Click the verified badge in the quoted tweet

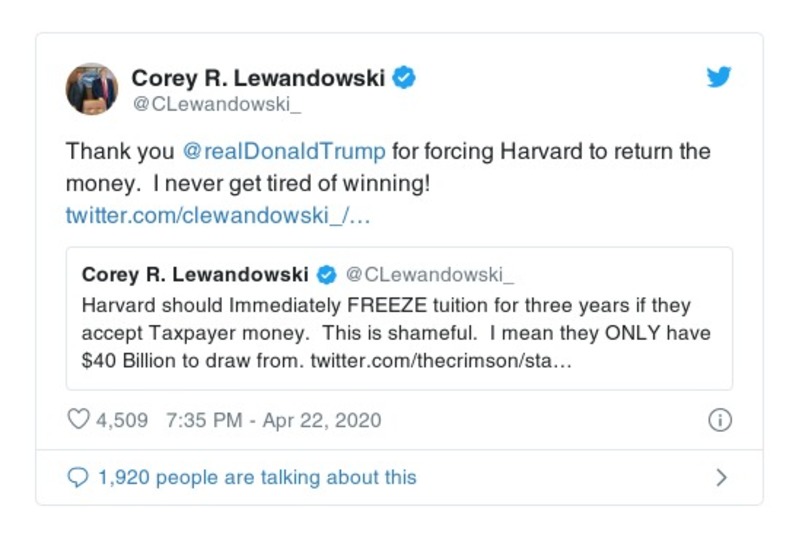pyautogui.click(x=326, y=274)
